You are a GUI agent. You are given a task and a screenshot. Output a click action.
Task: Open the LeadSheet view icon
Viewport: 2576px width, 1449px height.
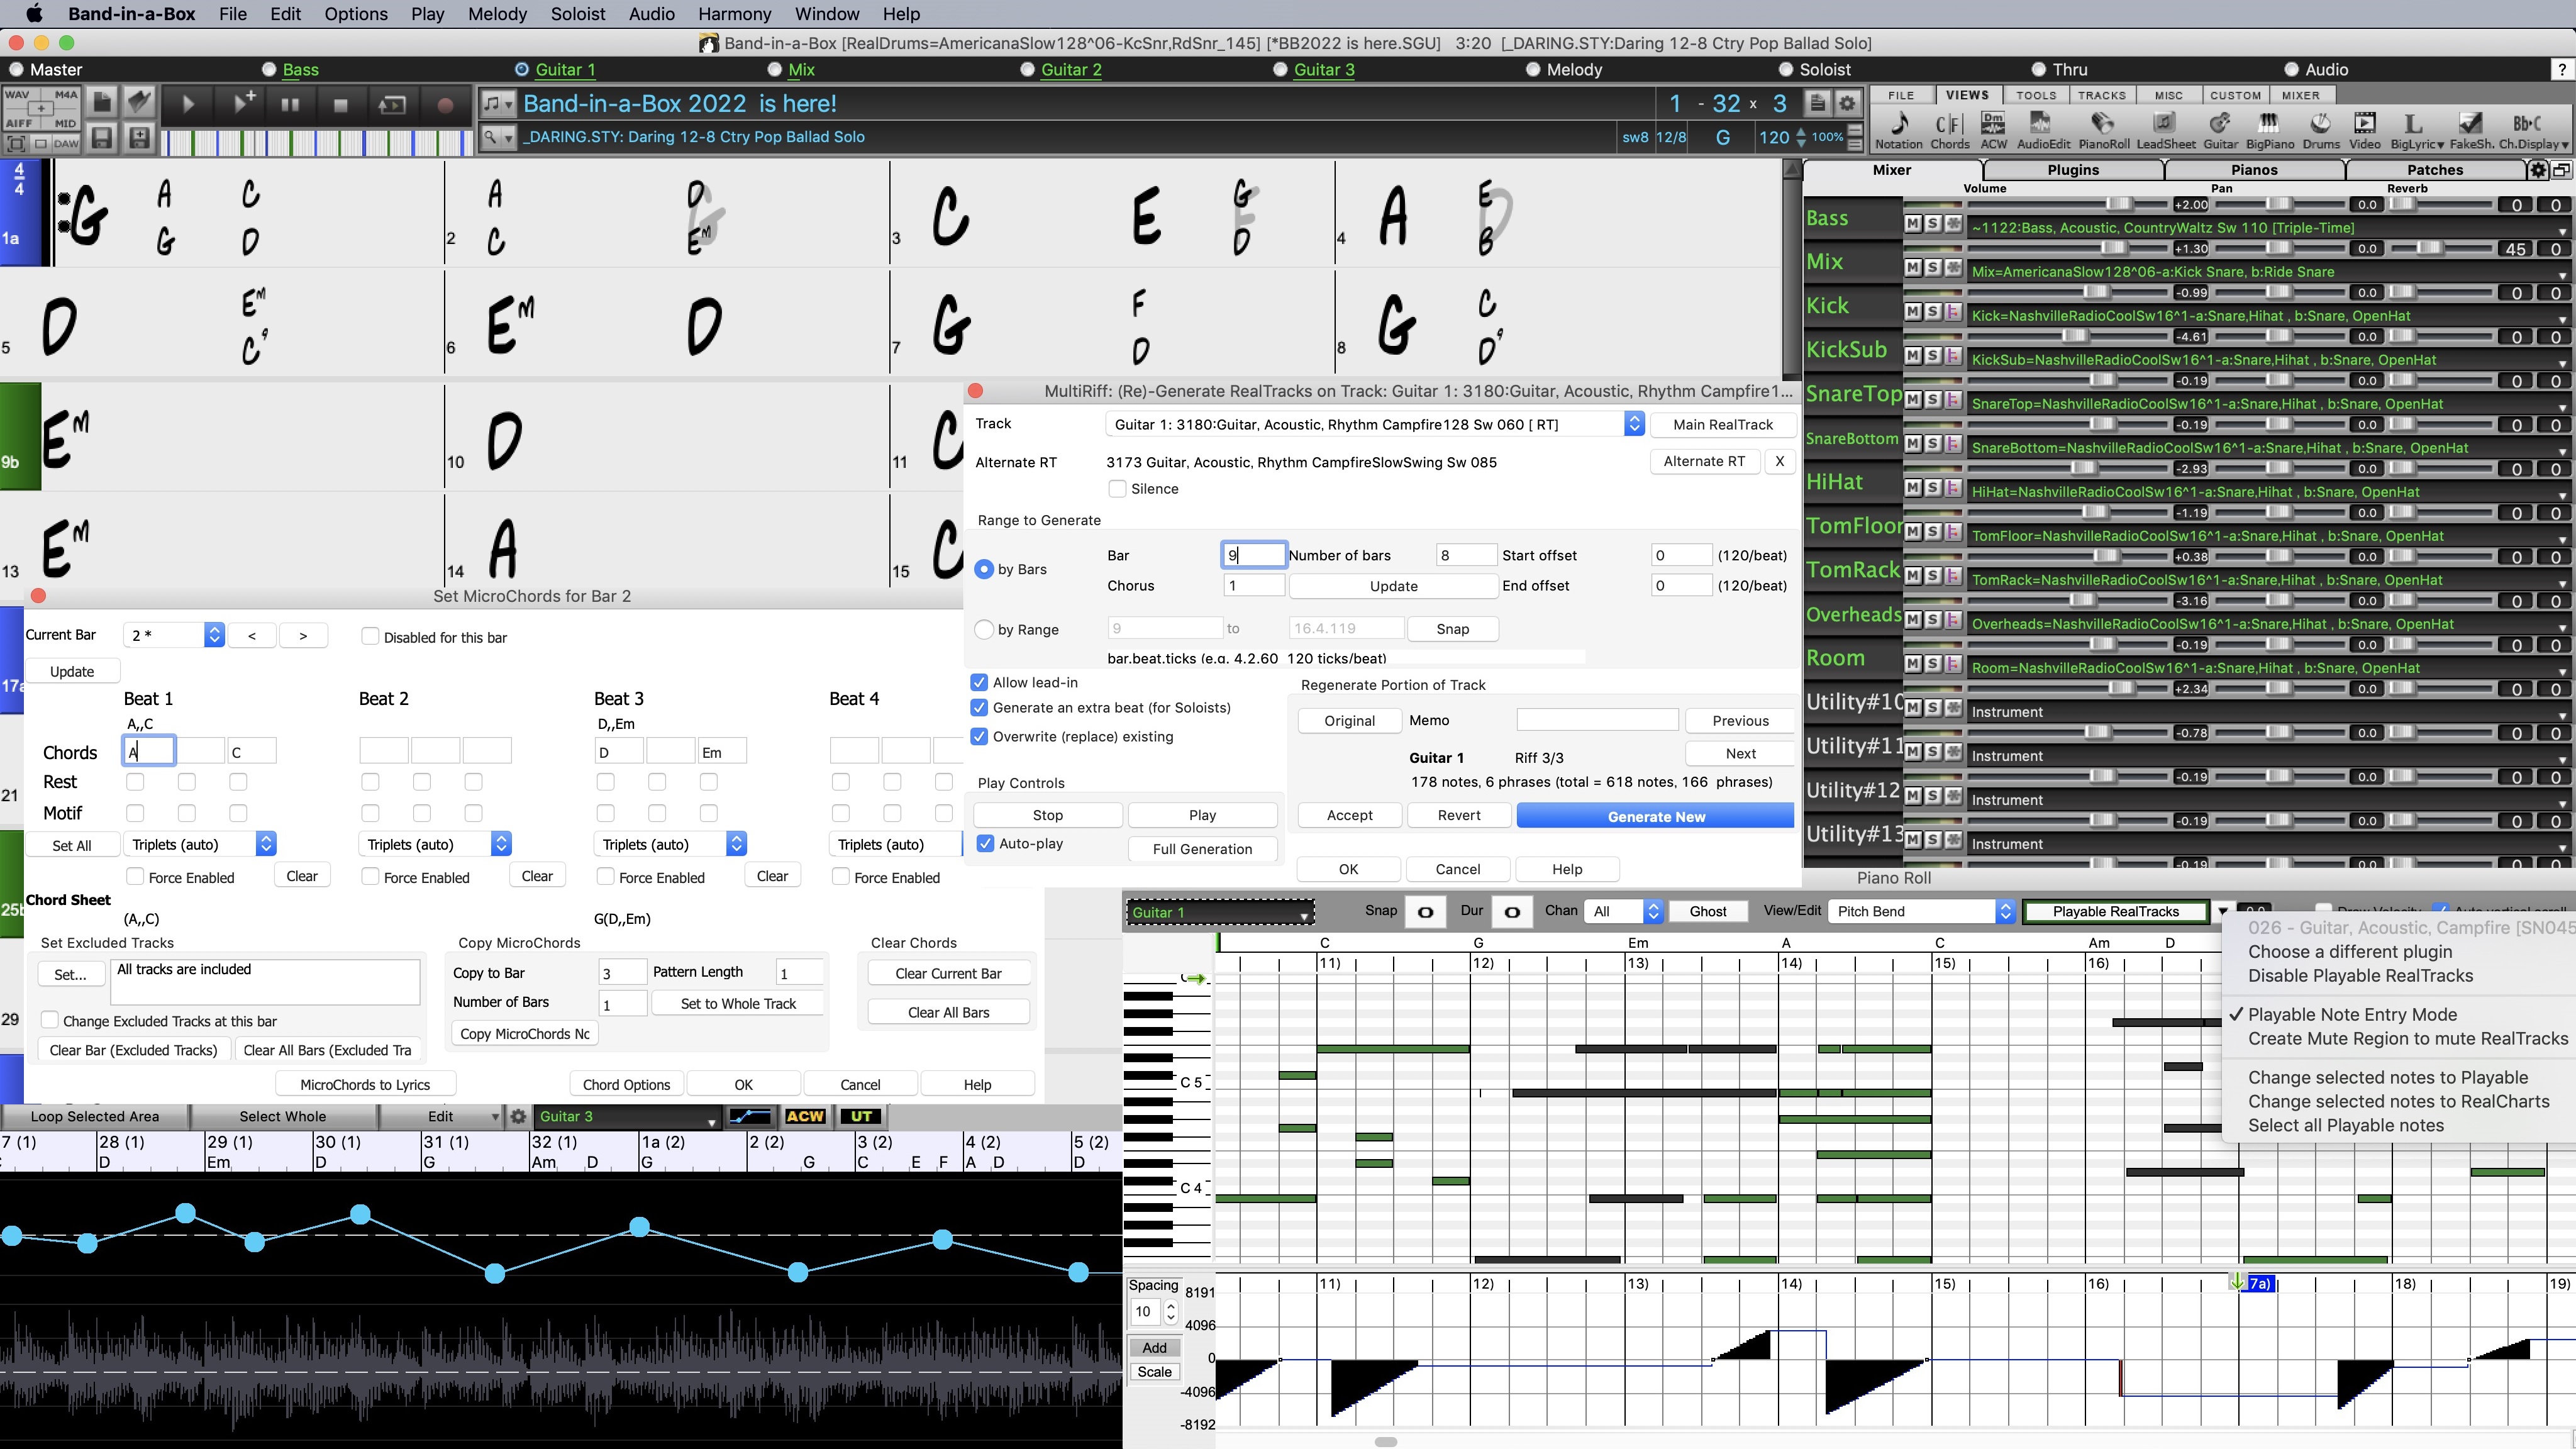pos(2165,130)
